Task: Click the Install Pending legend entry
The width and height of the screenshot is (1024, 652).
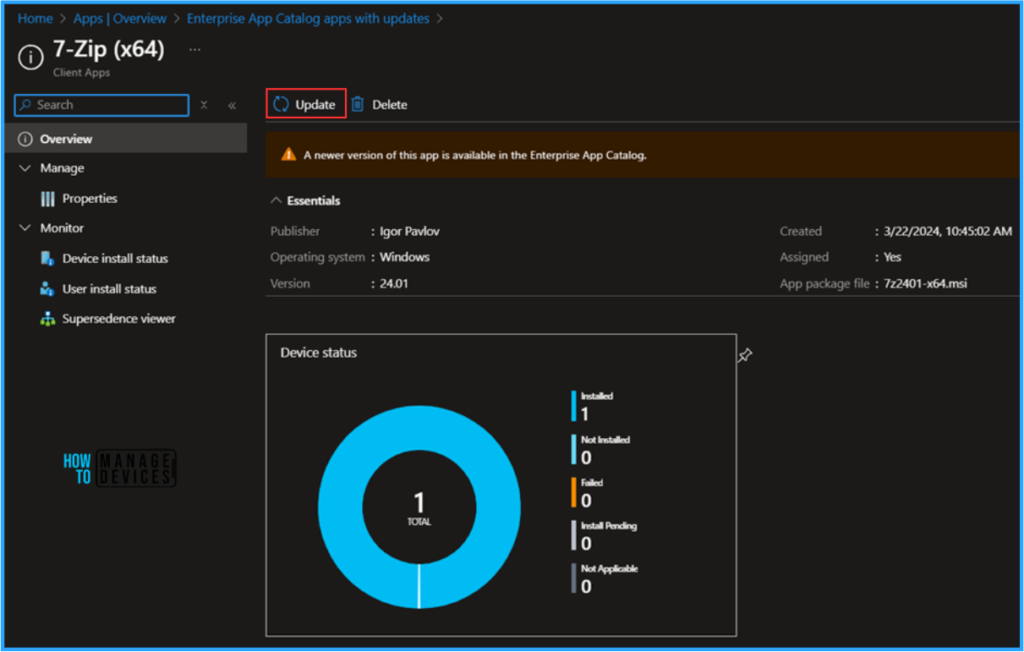Action: tap(604, 536)
